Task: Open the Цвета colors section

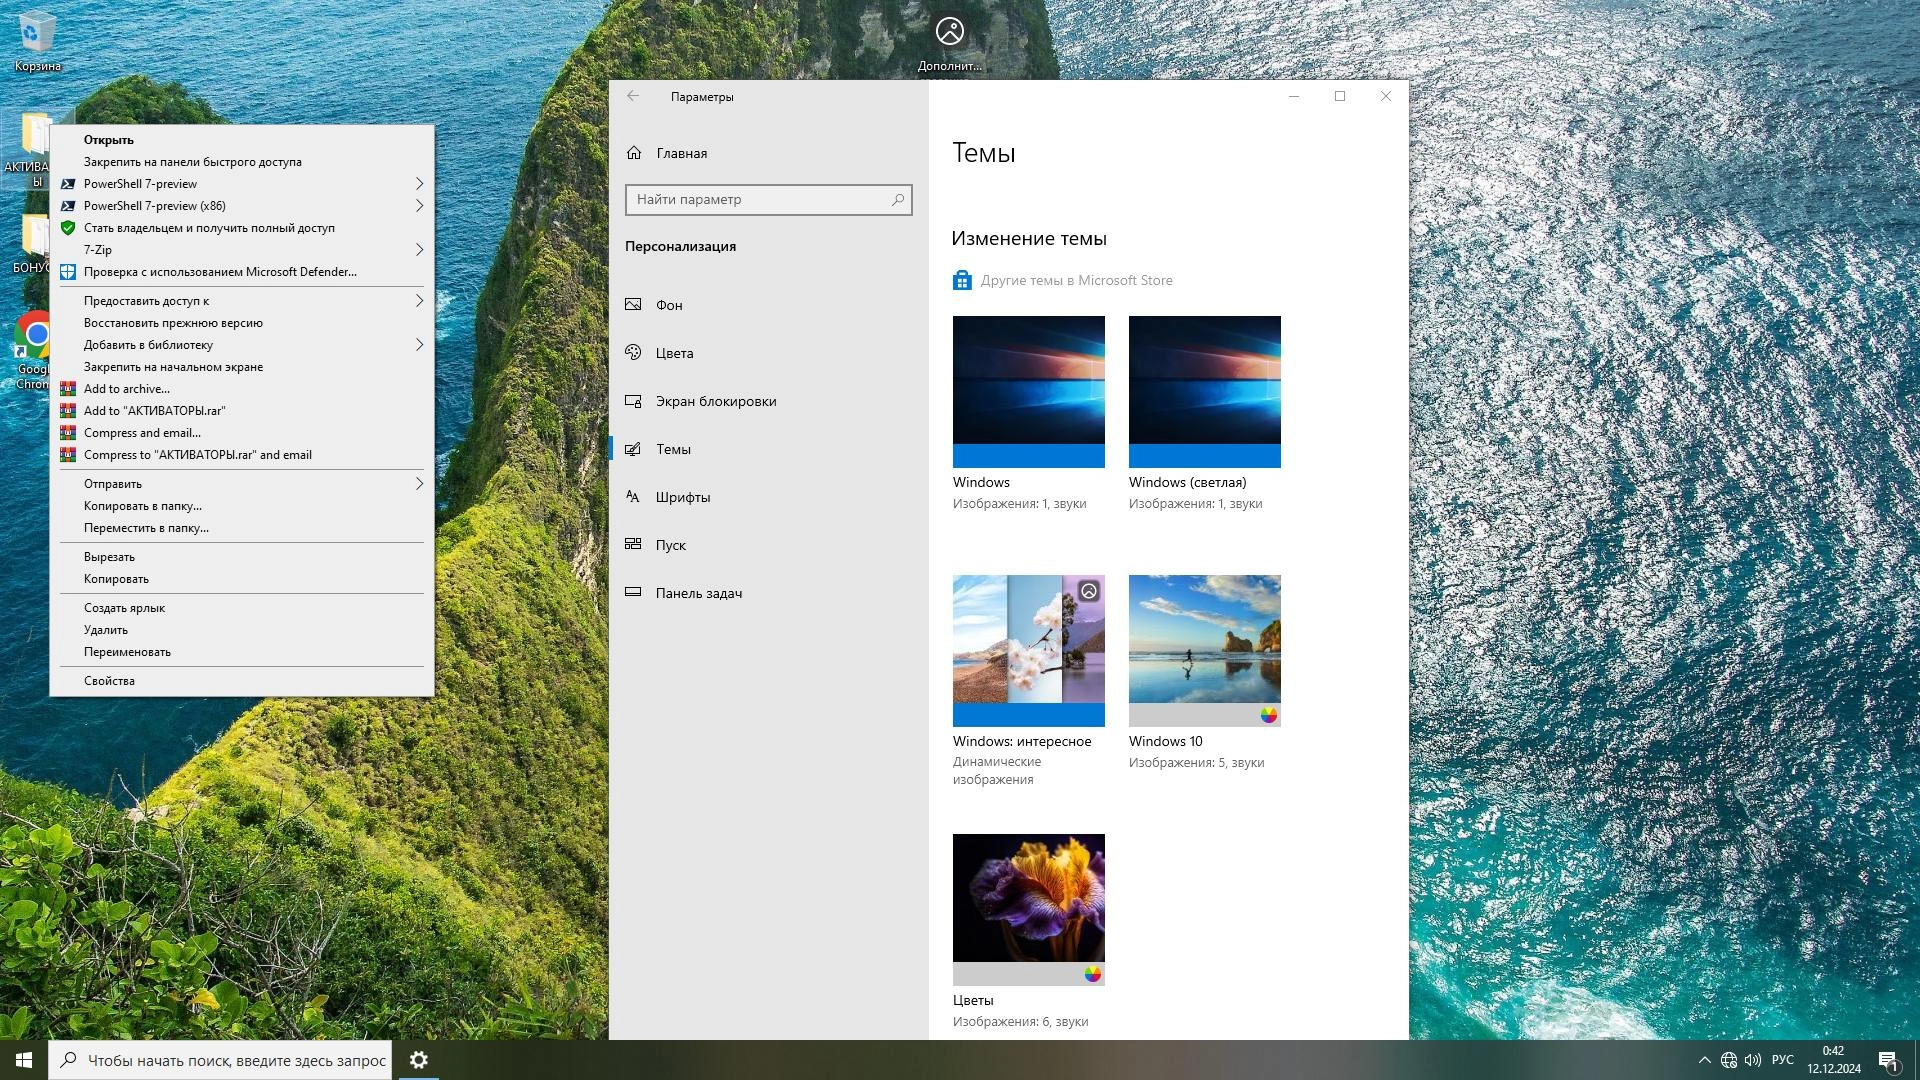Action: pyautogui.click(x=674, y=353)
